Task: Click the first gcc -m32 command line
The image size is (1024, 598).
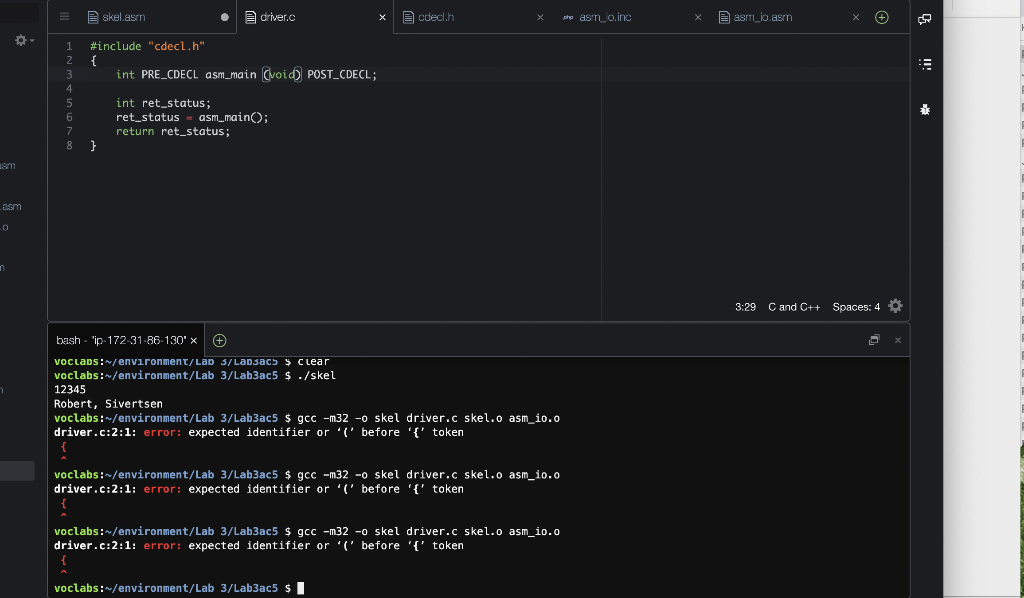Action: point(428,418)
